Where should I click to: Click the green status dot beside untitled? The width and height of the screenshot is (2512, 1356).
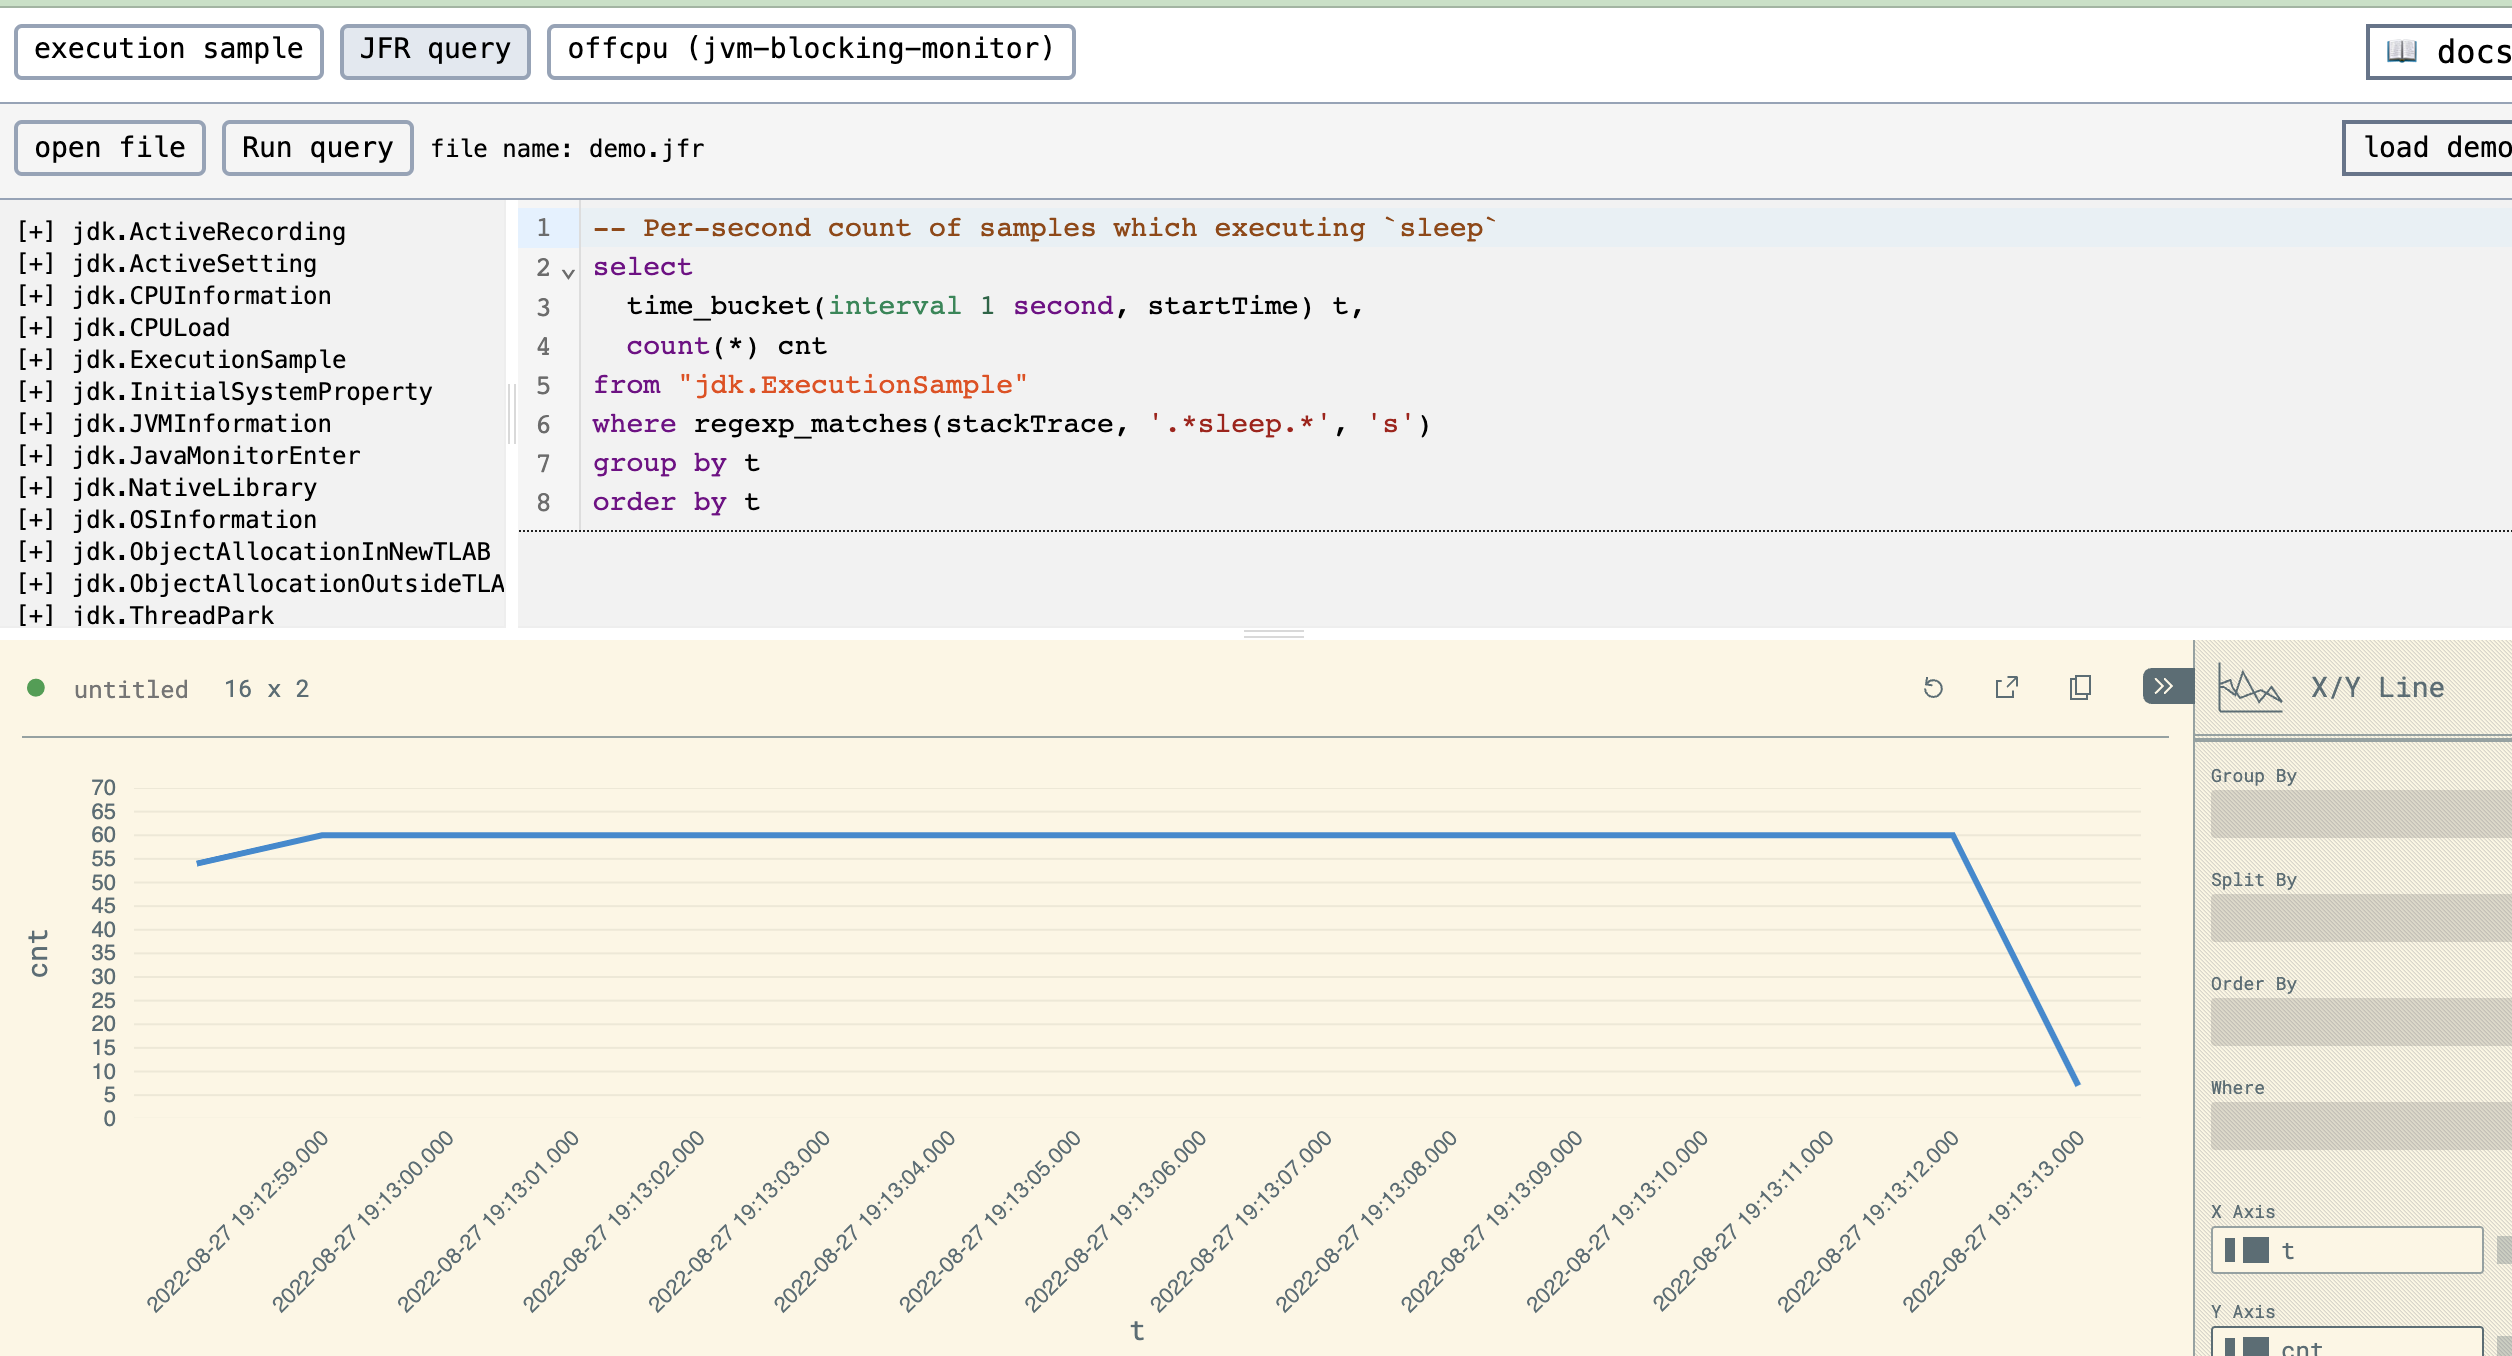(36, 688)
